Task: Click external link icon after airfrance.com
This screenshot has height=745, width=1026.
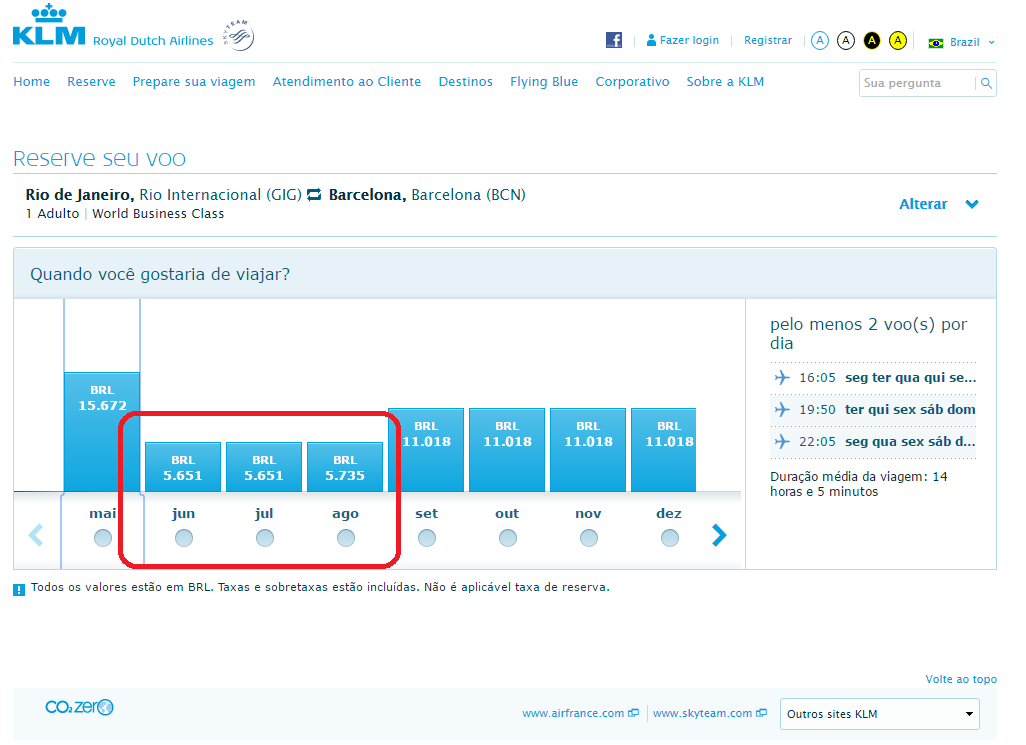Action: 633,713
